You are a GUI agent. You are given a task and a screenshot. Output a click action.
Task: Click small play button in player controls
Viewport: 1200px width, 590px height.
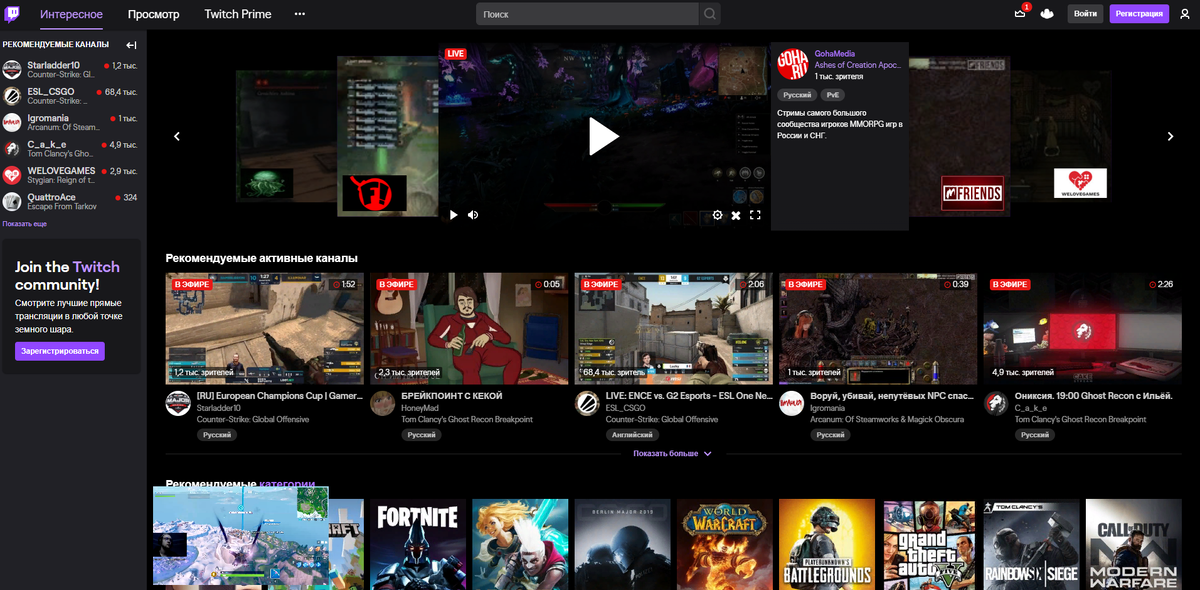coord(453,214)
